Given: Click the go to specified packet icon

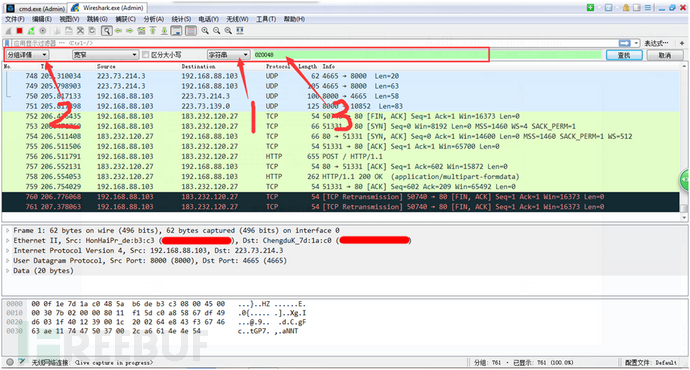Looking at the screenshot, I should (141, 31).
